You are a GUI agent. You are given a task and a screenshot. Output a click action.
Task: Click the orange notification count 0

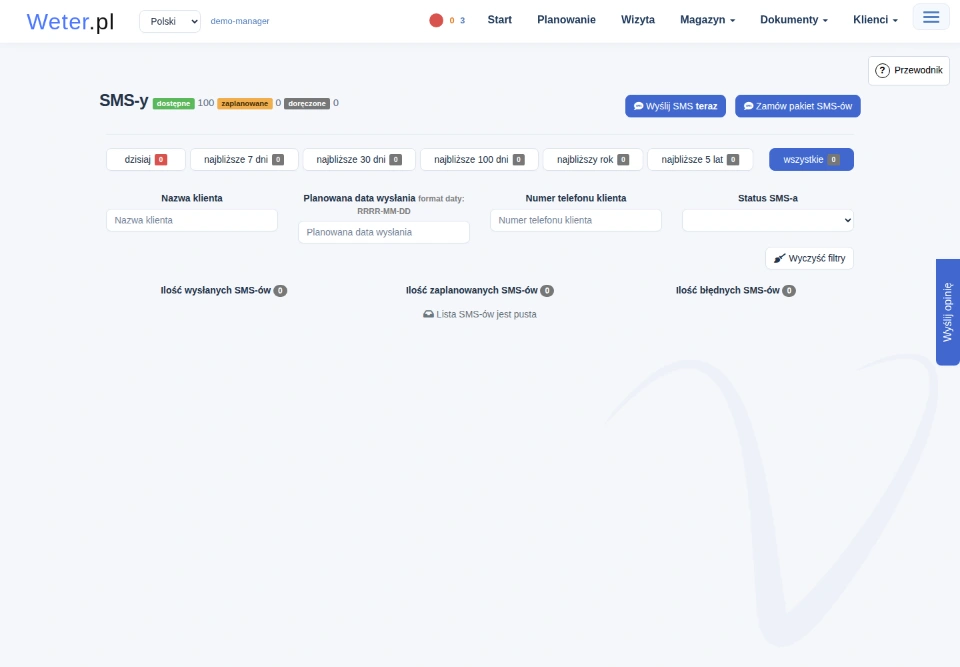point(452,20)
